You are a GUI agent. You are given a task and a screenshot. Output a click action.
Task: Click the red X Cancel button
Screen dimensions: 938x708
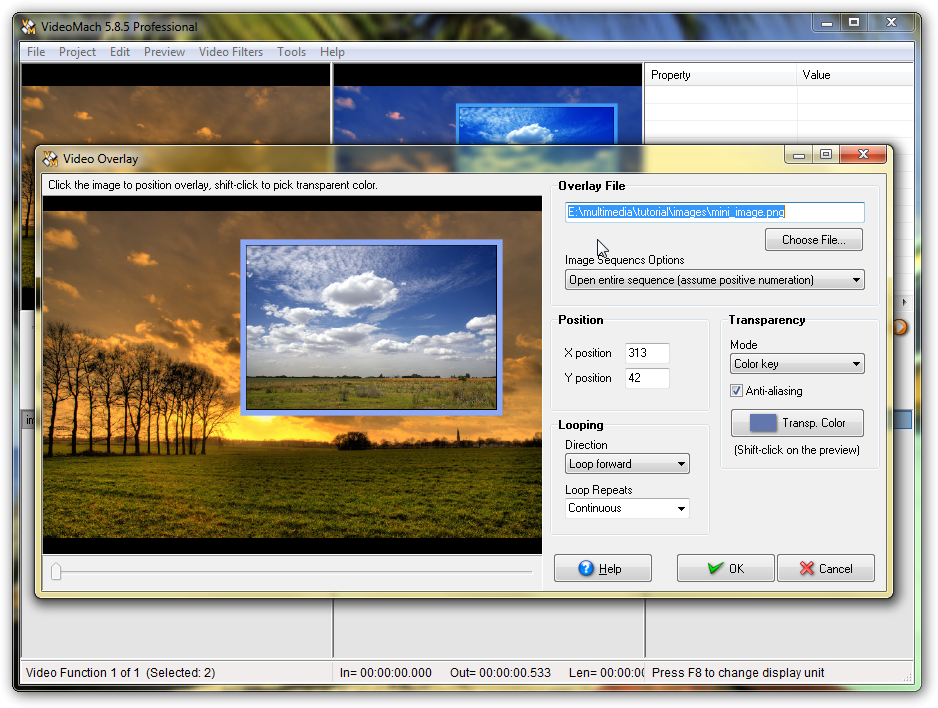[825, 568]
